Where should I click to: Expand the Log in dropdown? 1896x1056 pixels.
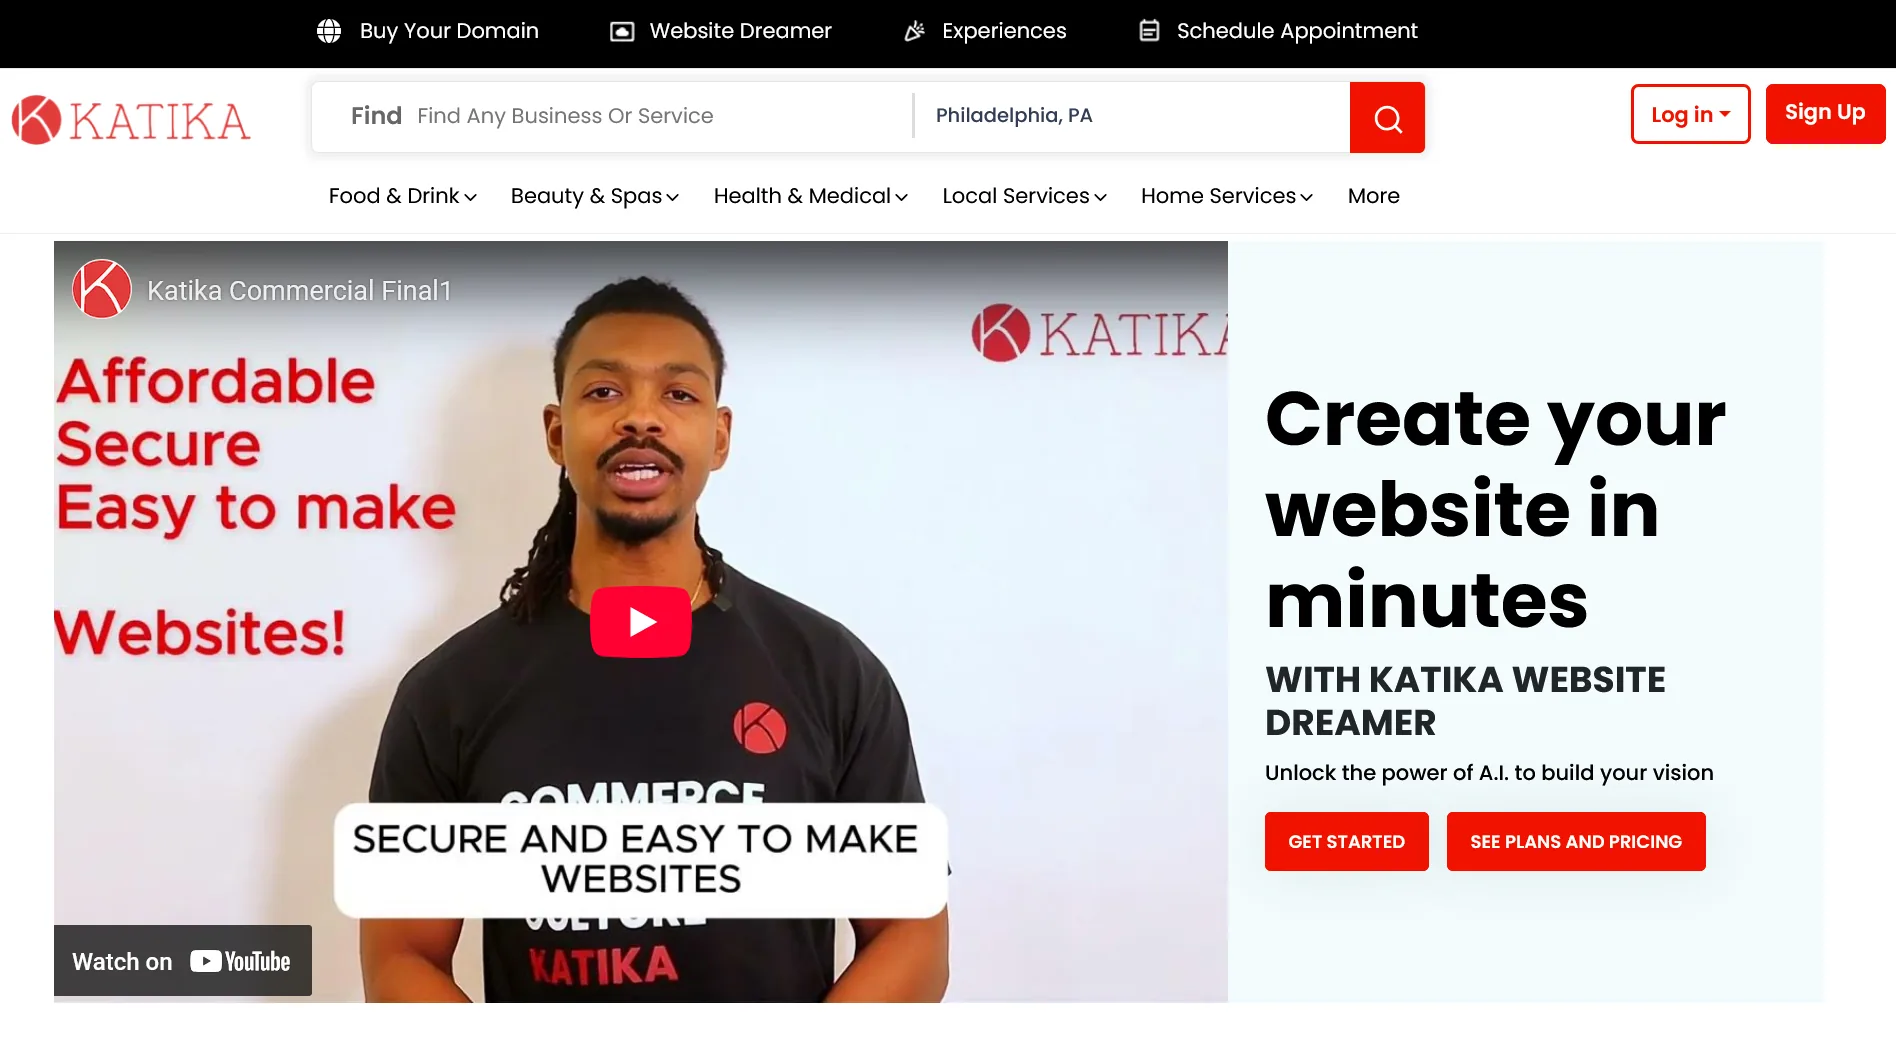[1690, 114]
